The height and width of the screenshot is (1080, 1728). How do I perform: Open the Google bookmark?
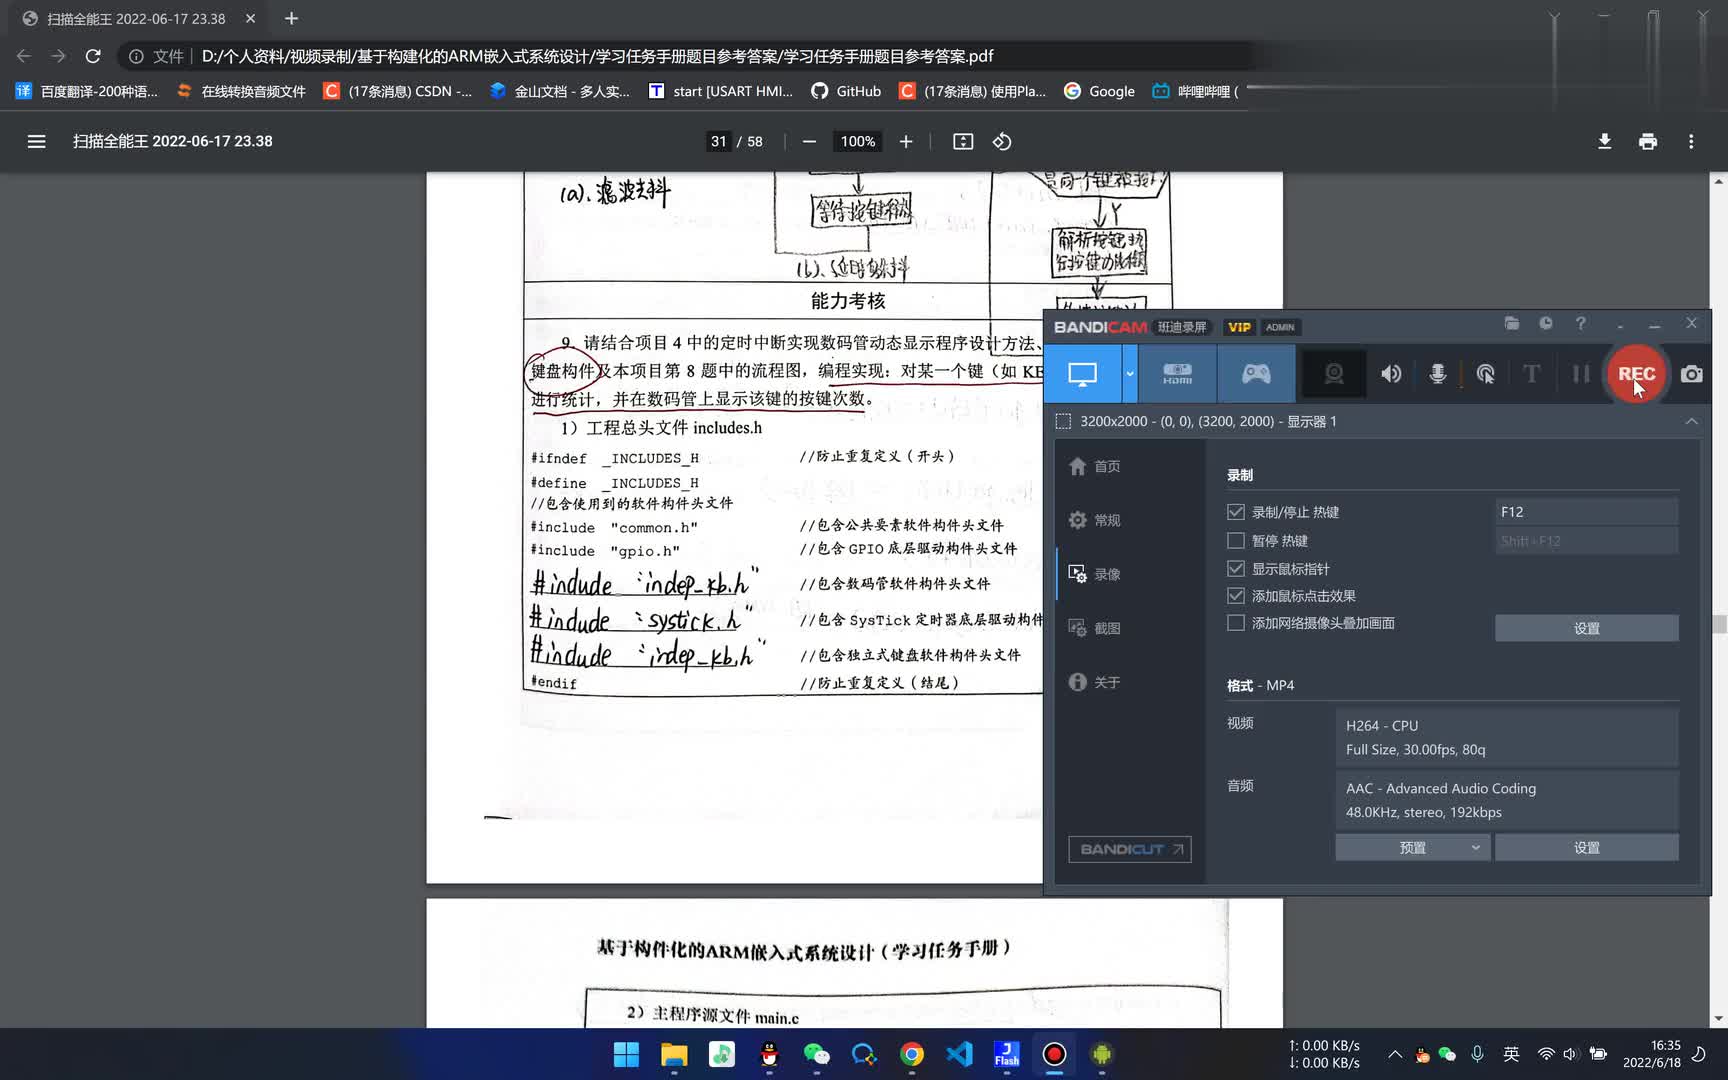[1099, 91]
